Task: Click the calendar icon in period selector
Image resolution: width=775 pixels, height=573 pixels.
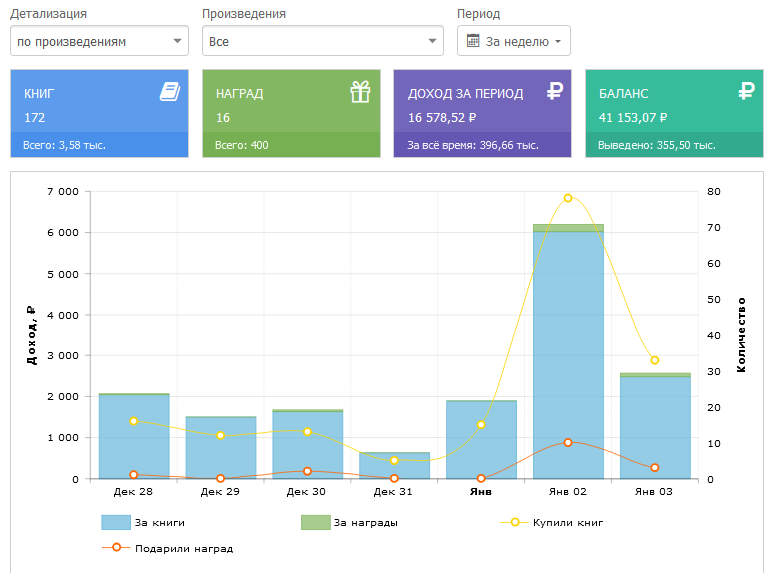Action: 474,41
